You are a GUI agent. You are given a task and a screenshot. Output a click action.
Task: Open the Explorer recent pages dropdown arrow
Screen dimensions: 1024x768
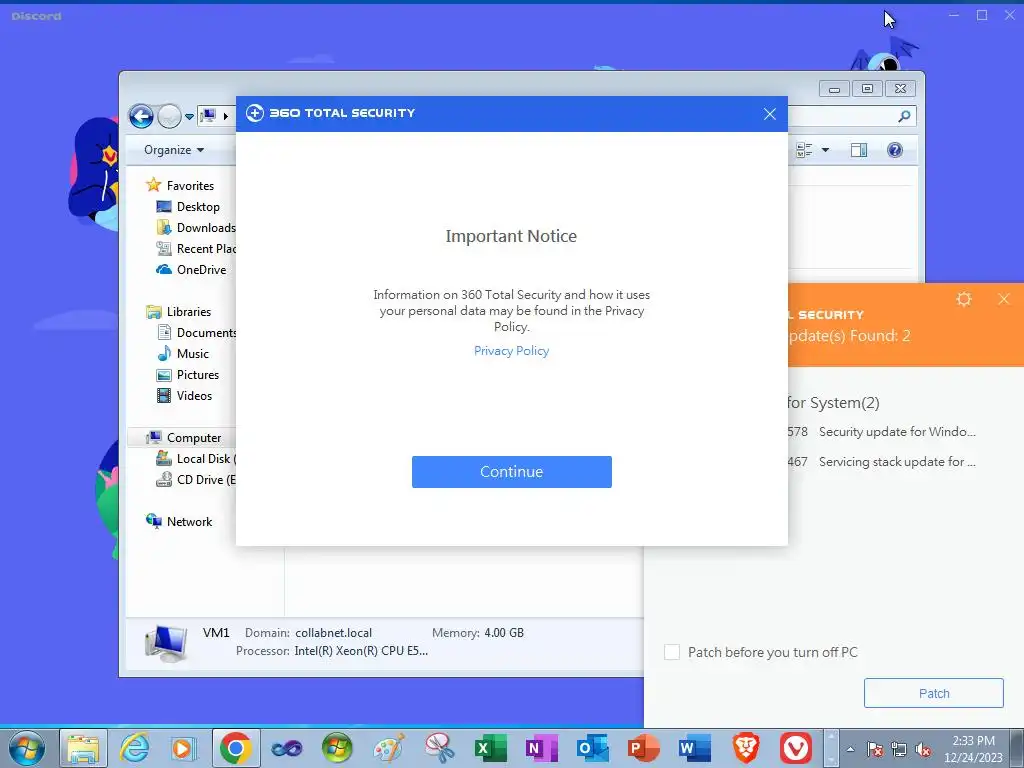(189, 117)
